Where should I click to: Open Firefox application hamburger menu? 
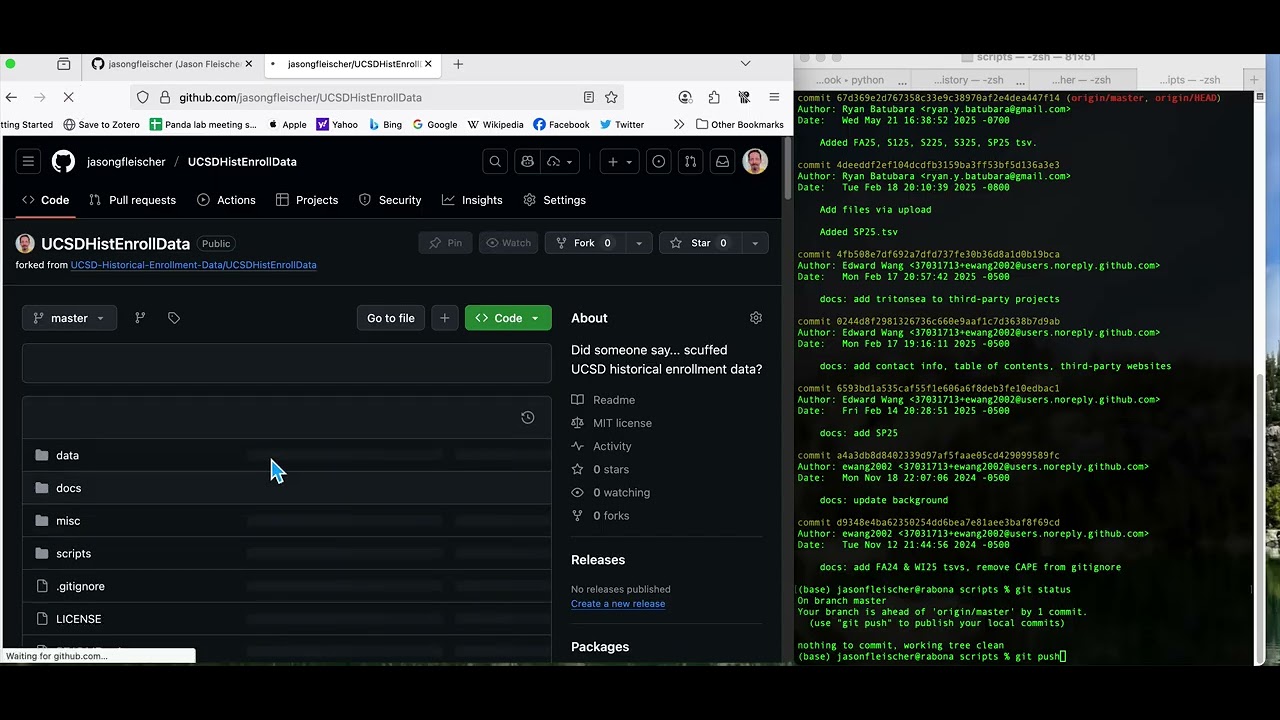[774, 97]
